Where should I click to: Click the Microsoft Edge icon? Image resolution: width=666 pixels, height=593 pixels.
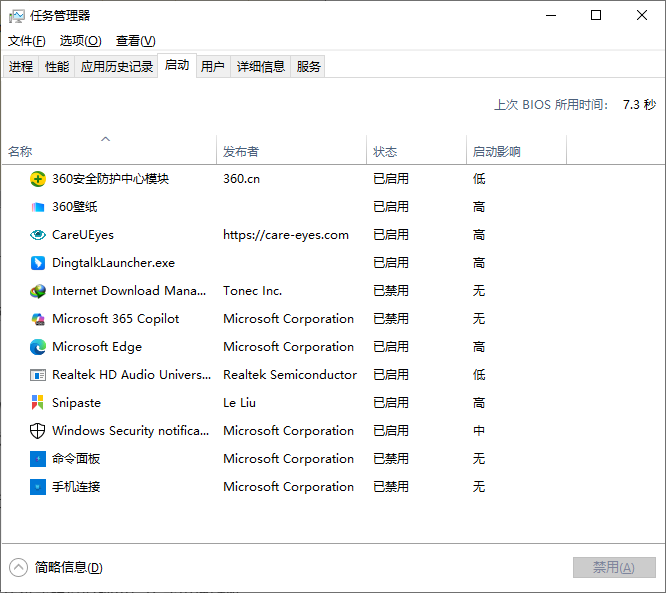click(38, 347)
